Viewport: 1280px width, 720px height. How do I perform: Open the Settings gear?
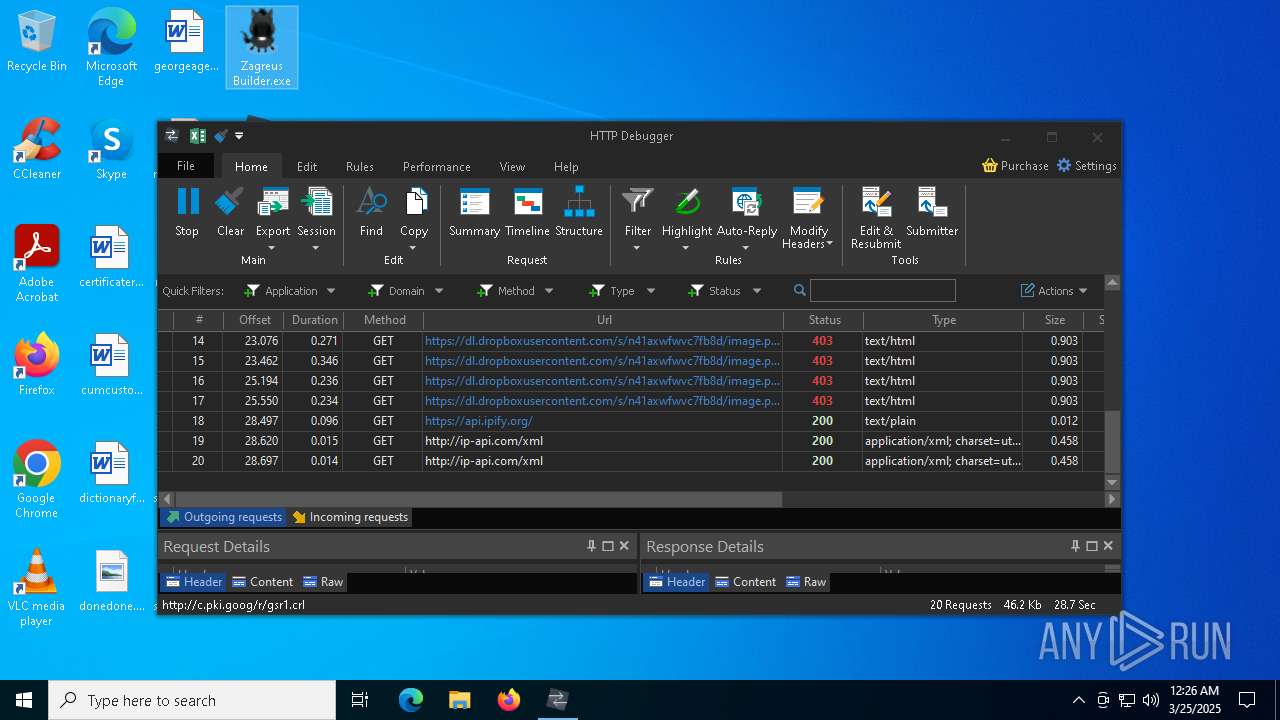point(1087,166)
